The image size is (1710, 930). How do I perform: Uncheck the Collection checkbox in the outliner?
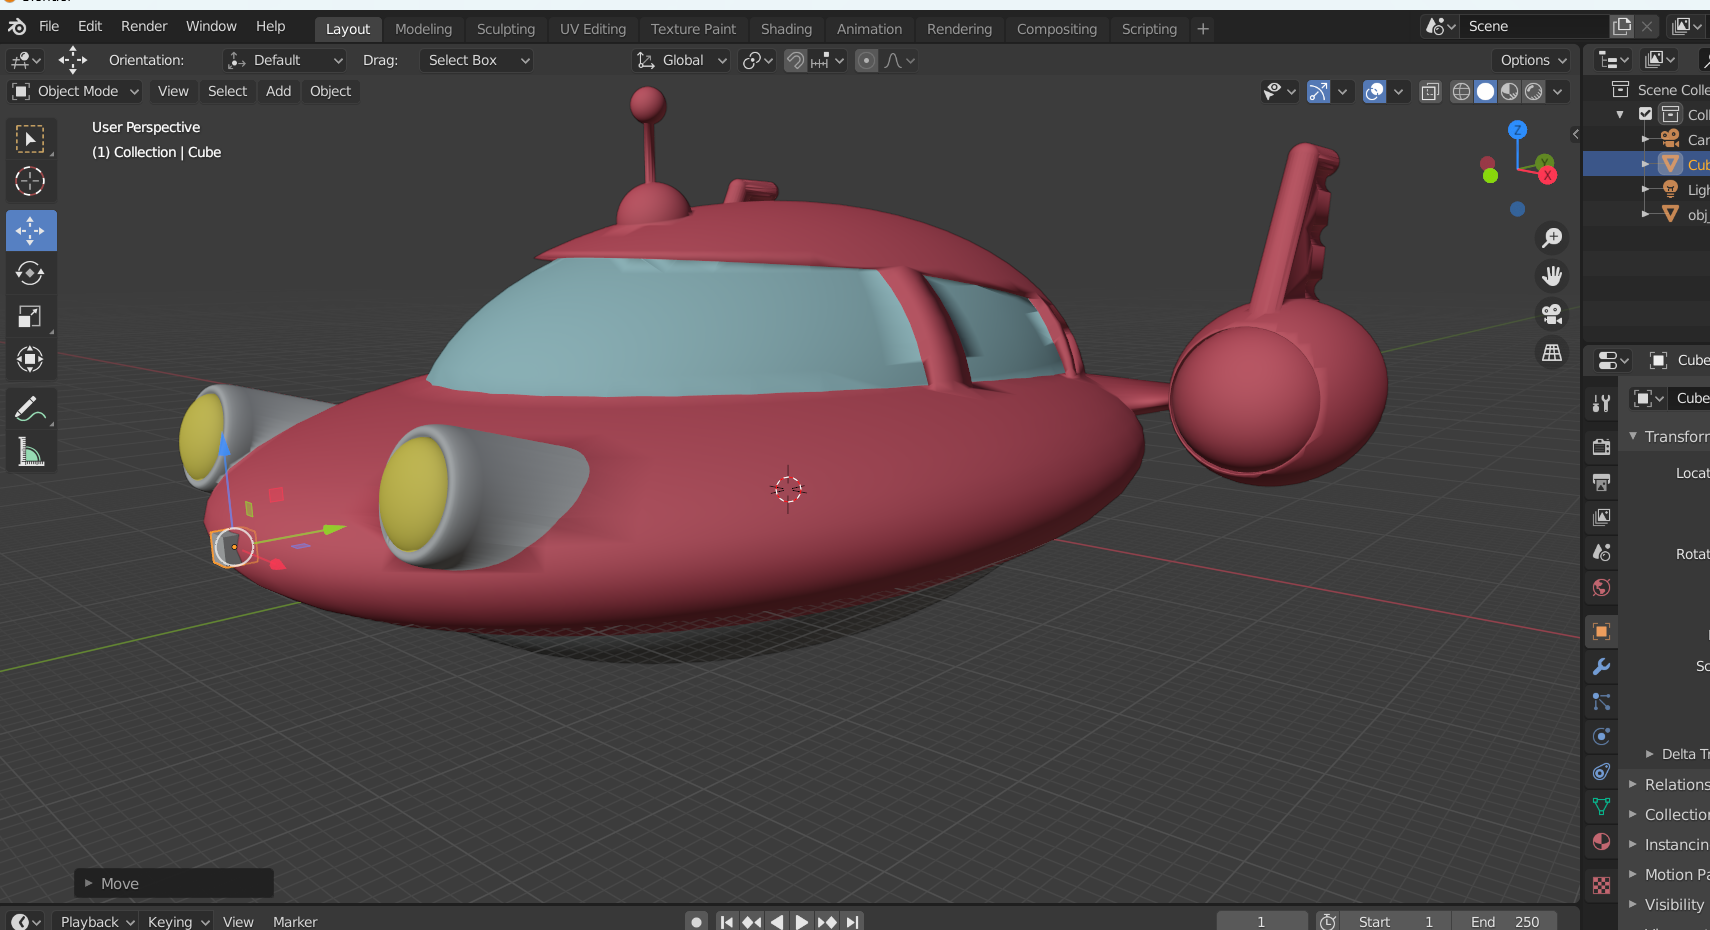tap(1645, 114)
